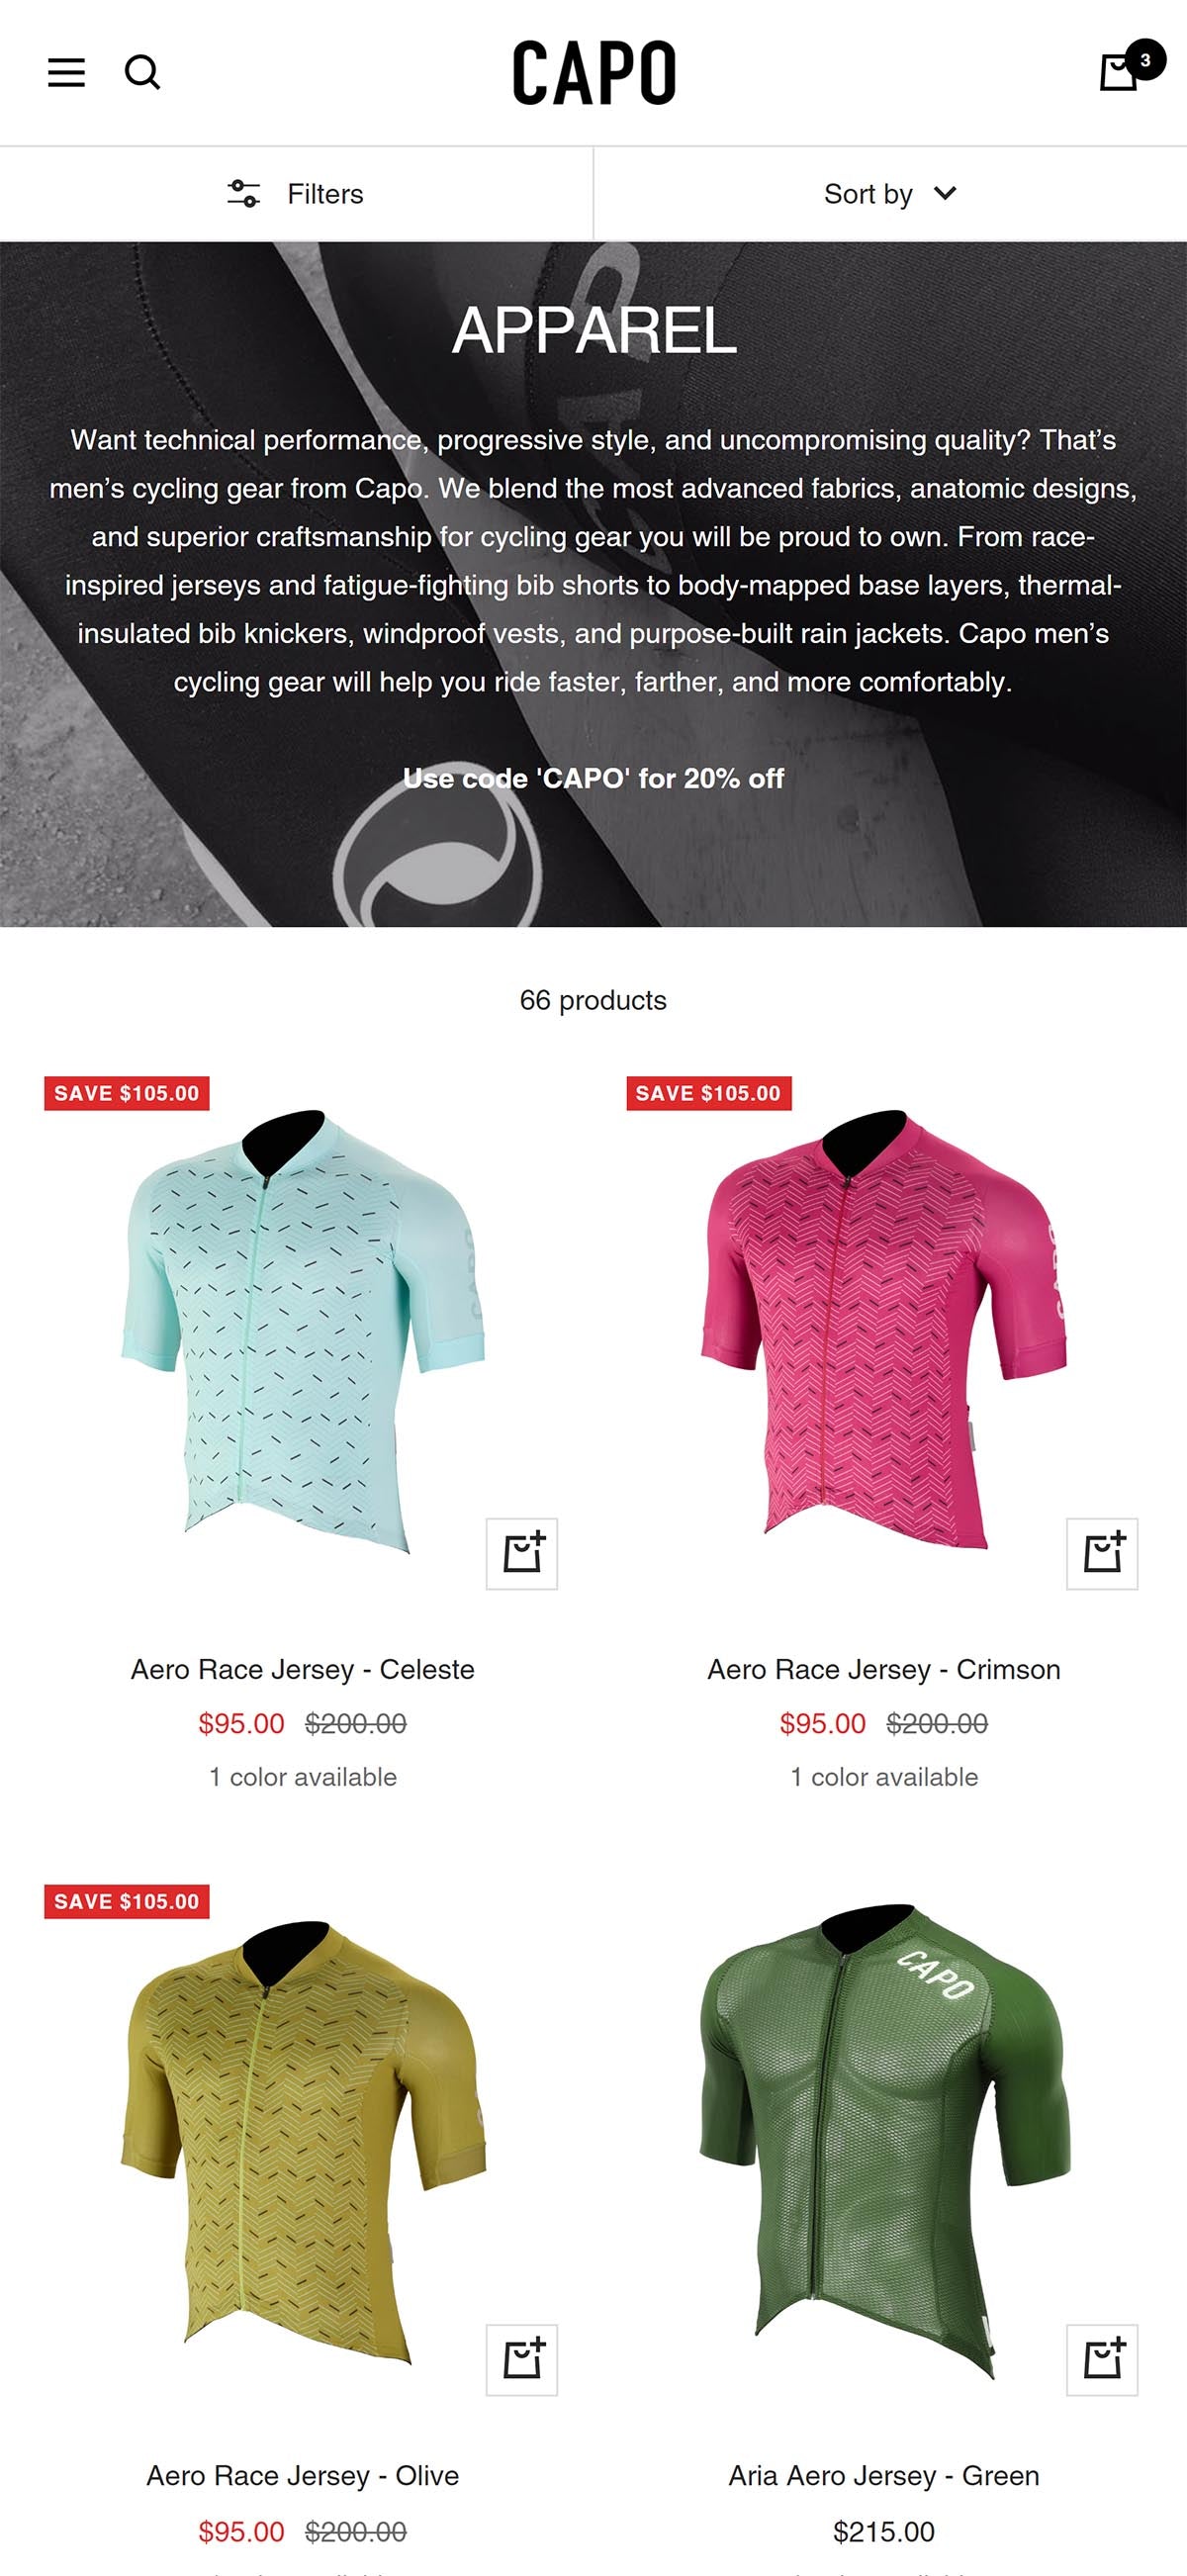This screenshot has height=2576, width=1187.
Task: View the green Aria jersey image
Action: pos(884,2143)
